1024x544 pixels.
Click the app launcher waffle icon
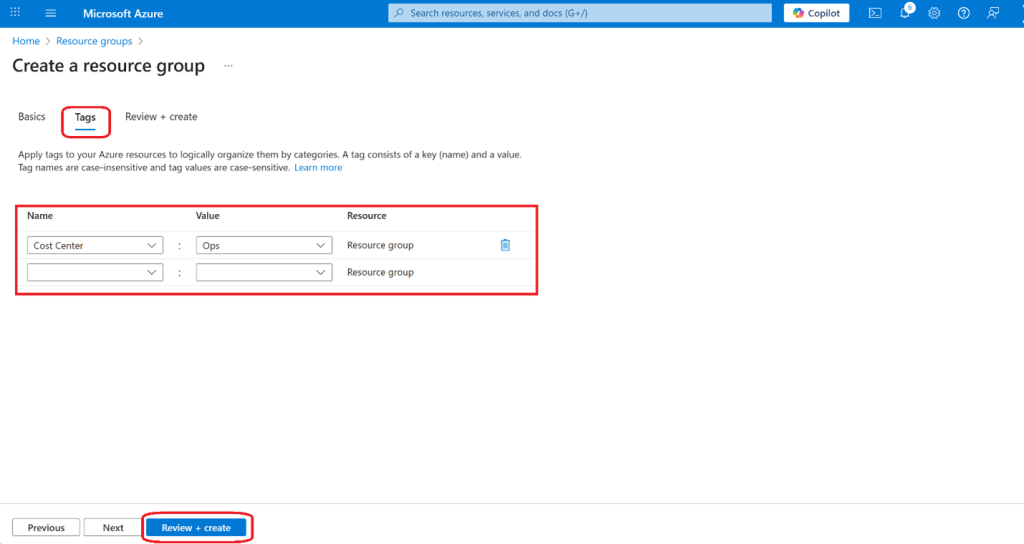[x=15, y=13]
